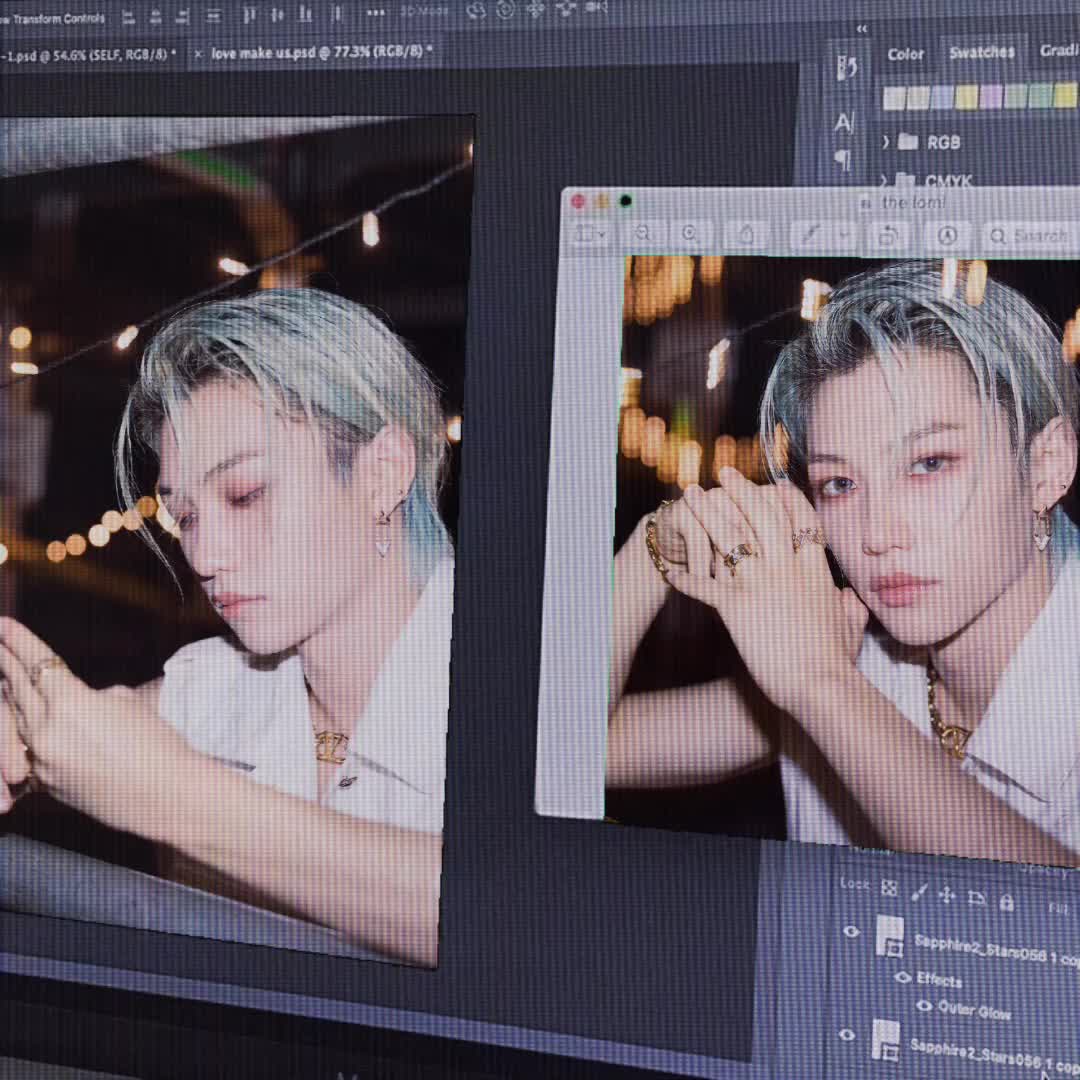
Task: Switch to the Gradients panel tab
Action: tap(1059, 50)
